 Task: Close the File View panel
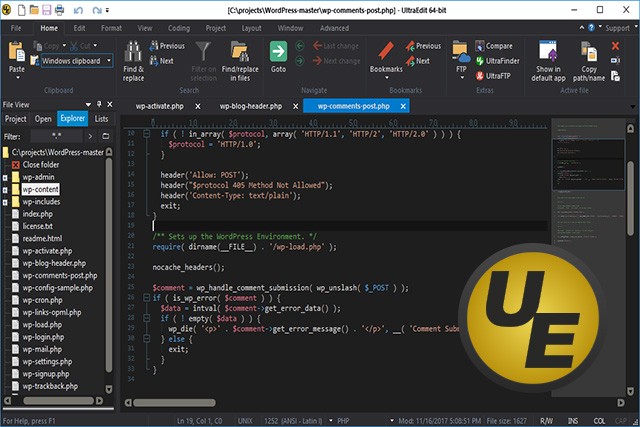coord(109,105)
